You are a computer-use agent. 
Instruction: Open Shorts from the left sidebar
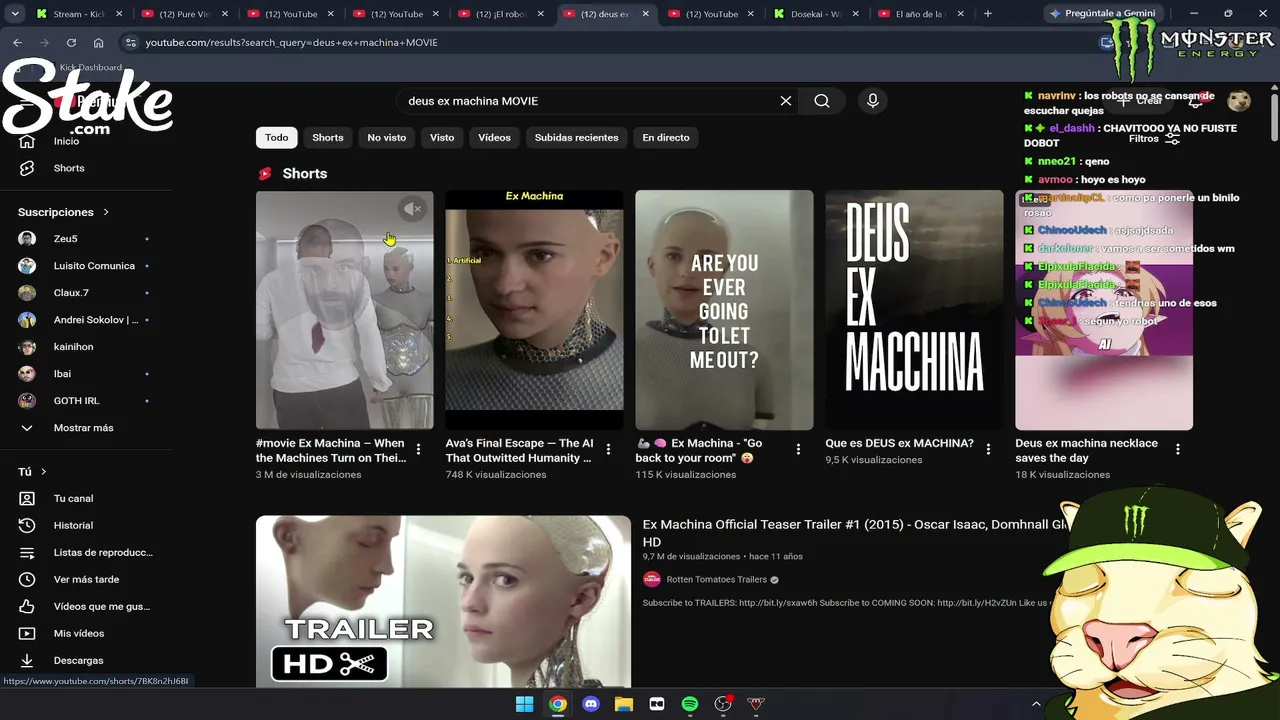pos(69,168)
